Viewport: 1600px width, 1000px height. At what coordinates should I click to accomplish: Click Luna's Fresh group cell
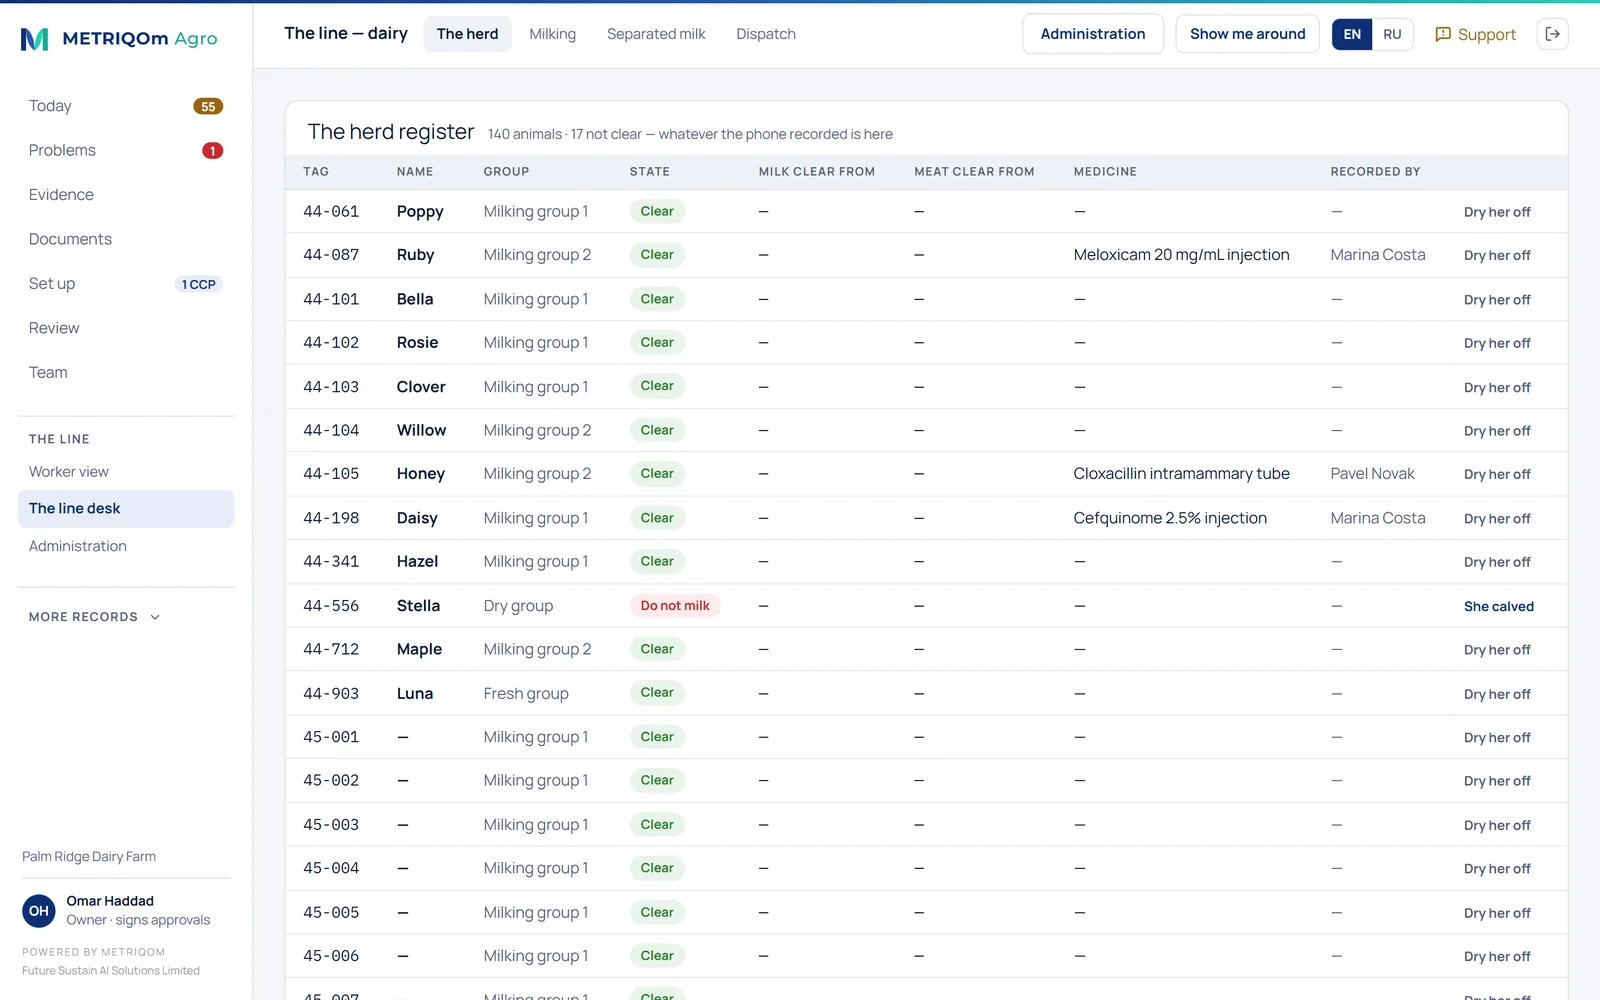(526, 693)
